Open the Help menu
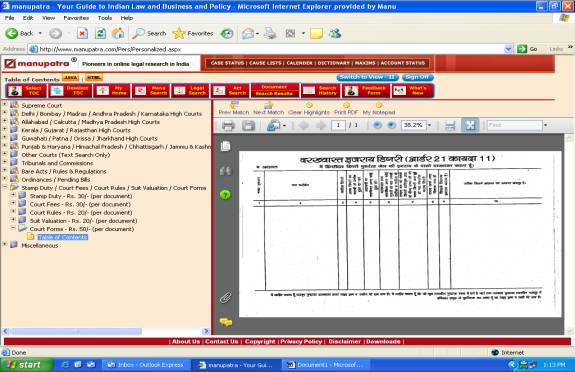 click(127, 18)
